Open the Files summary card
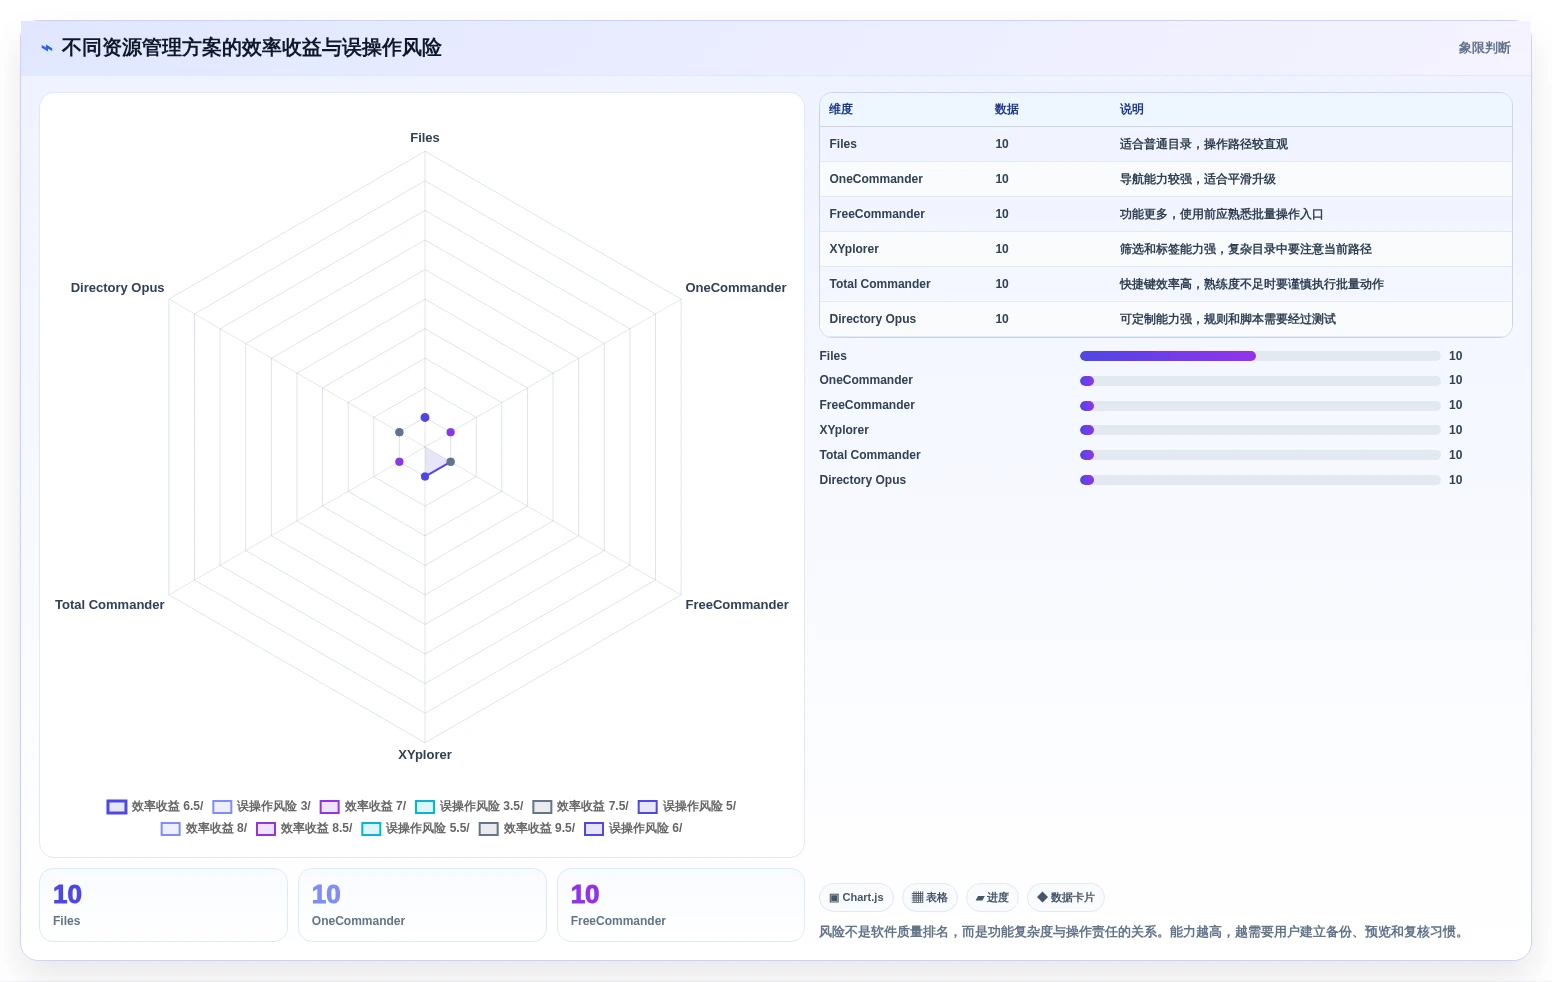The height and width of the screenshot is (982, 1552). (x=163, y=905)
